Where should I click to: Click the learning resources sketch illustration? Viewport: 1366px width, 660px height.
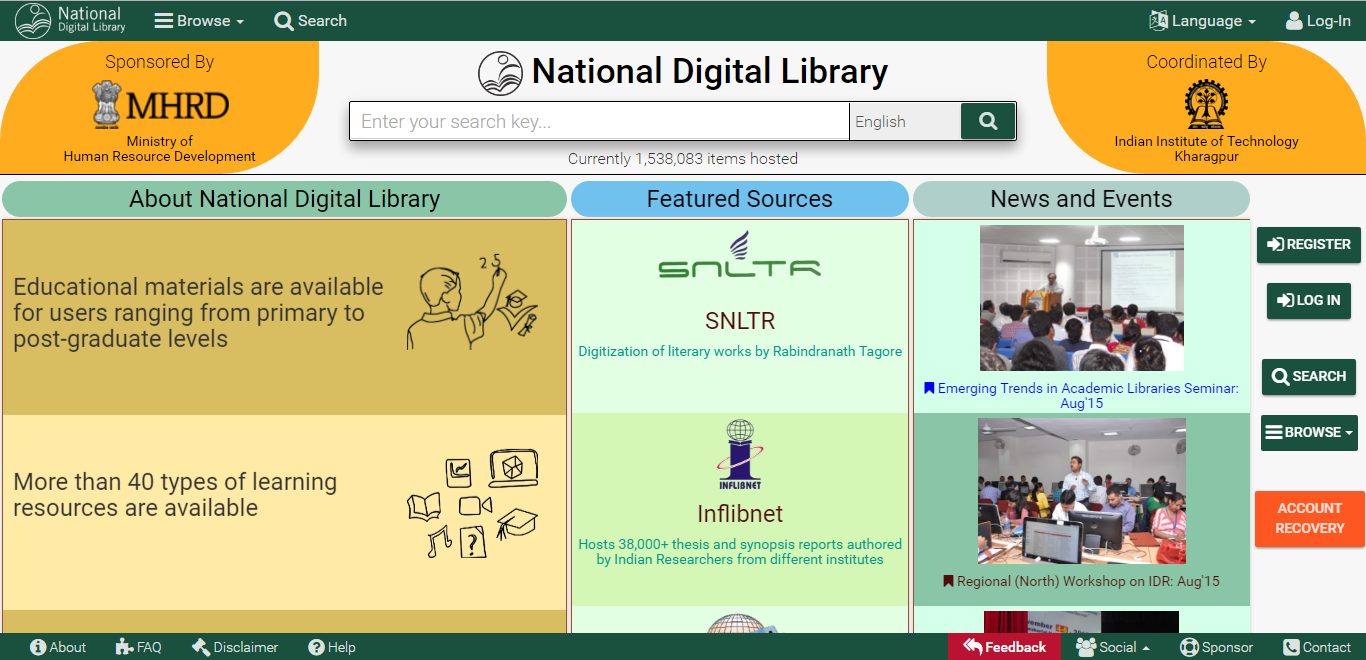472,504
